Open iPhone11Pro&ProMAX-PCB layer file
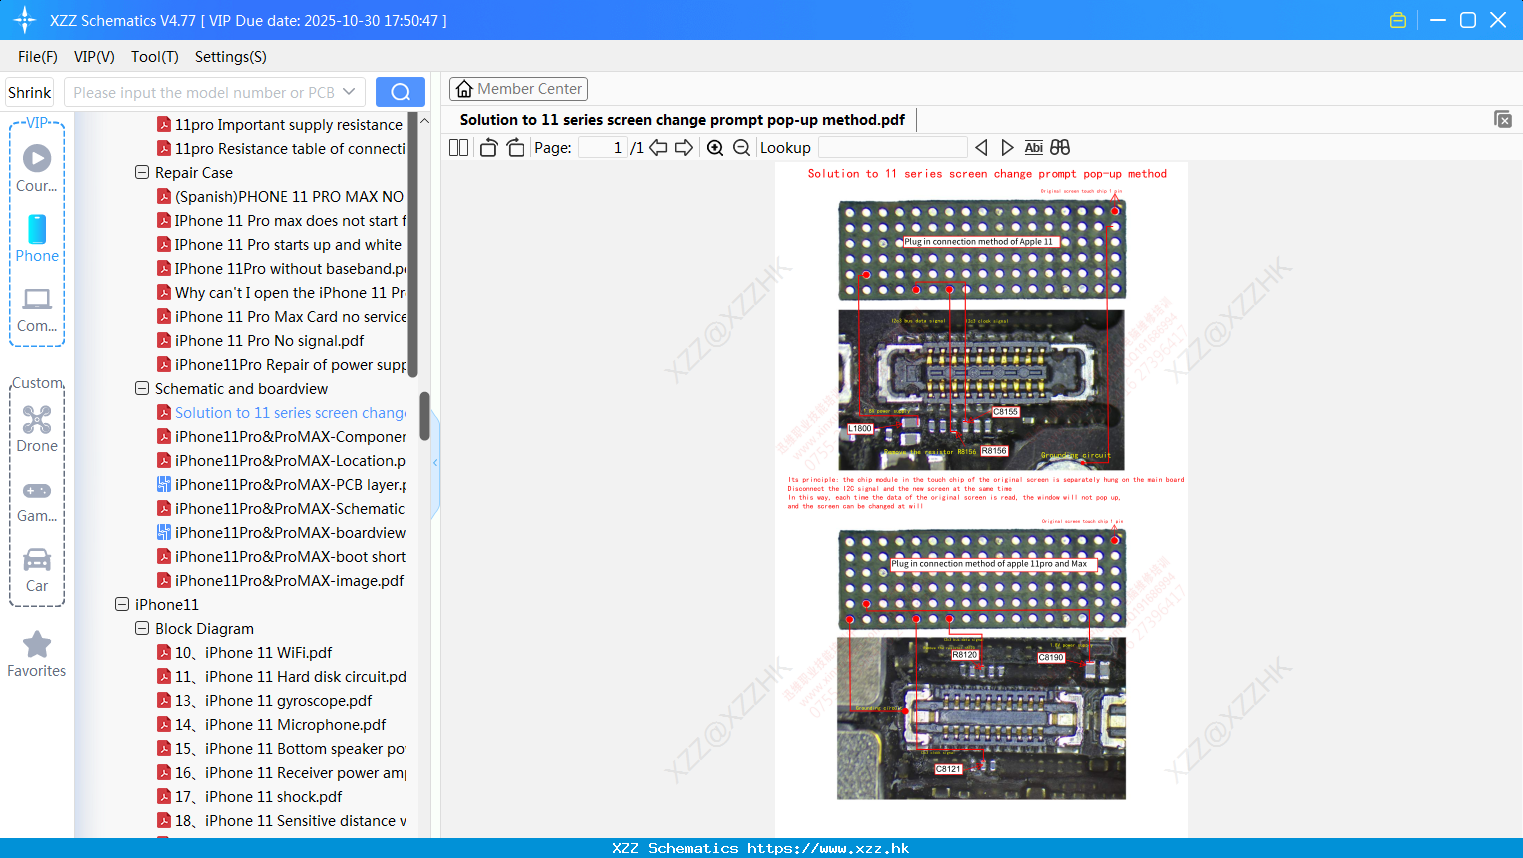Screen dimensions: 1523x858 pos(281,485)
